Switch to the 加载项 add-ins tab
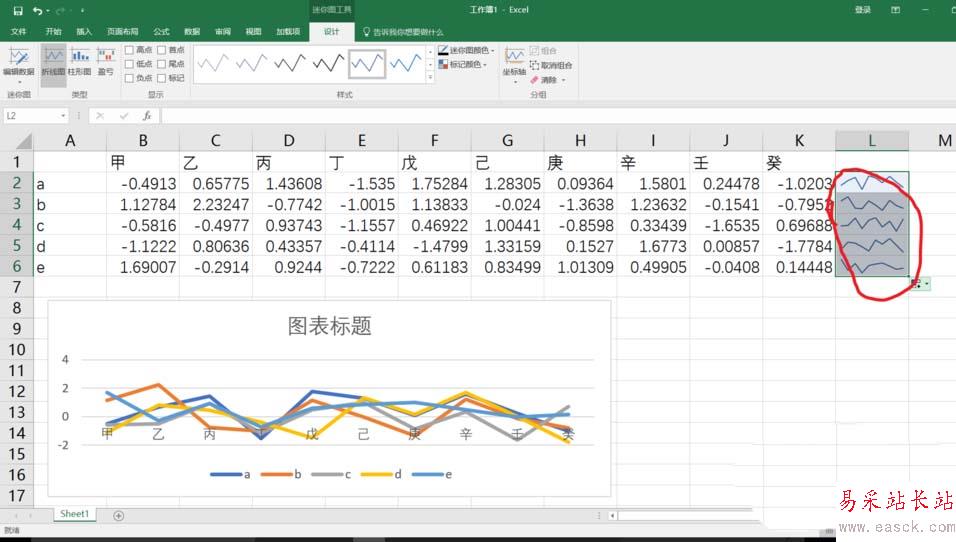 point(288,32)
